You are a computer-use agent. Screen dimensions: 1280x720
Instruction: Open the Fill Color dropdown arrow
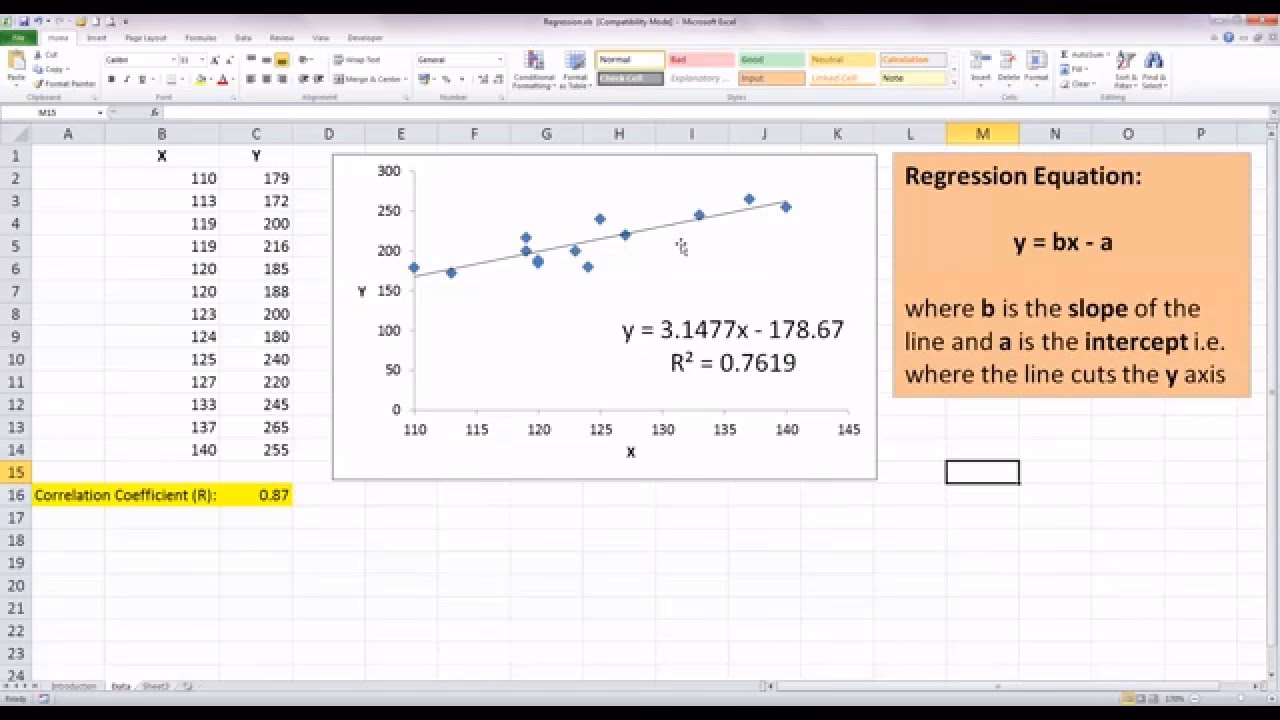212,79
